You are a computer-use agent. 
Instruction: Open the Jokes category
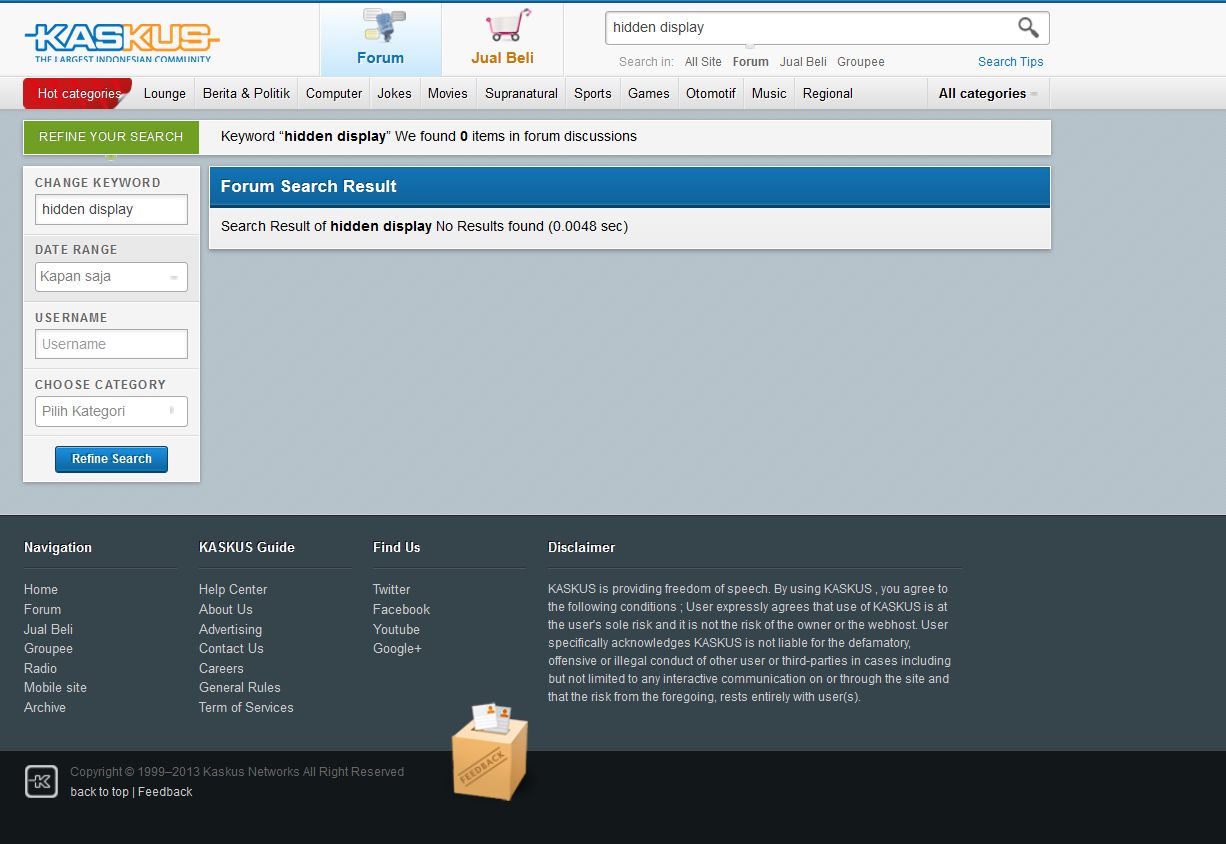click(x=395, y=94)
